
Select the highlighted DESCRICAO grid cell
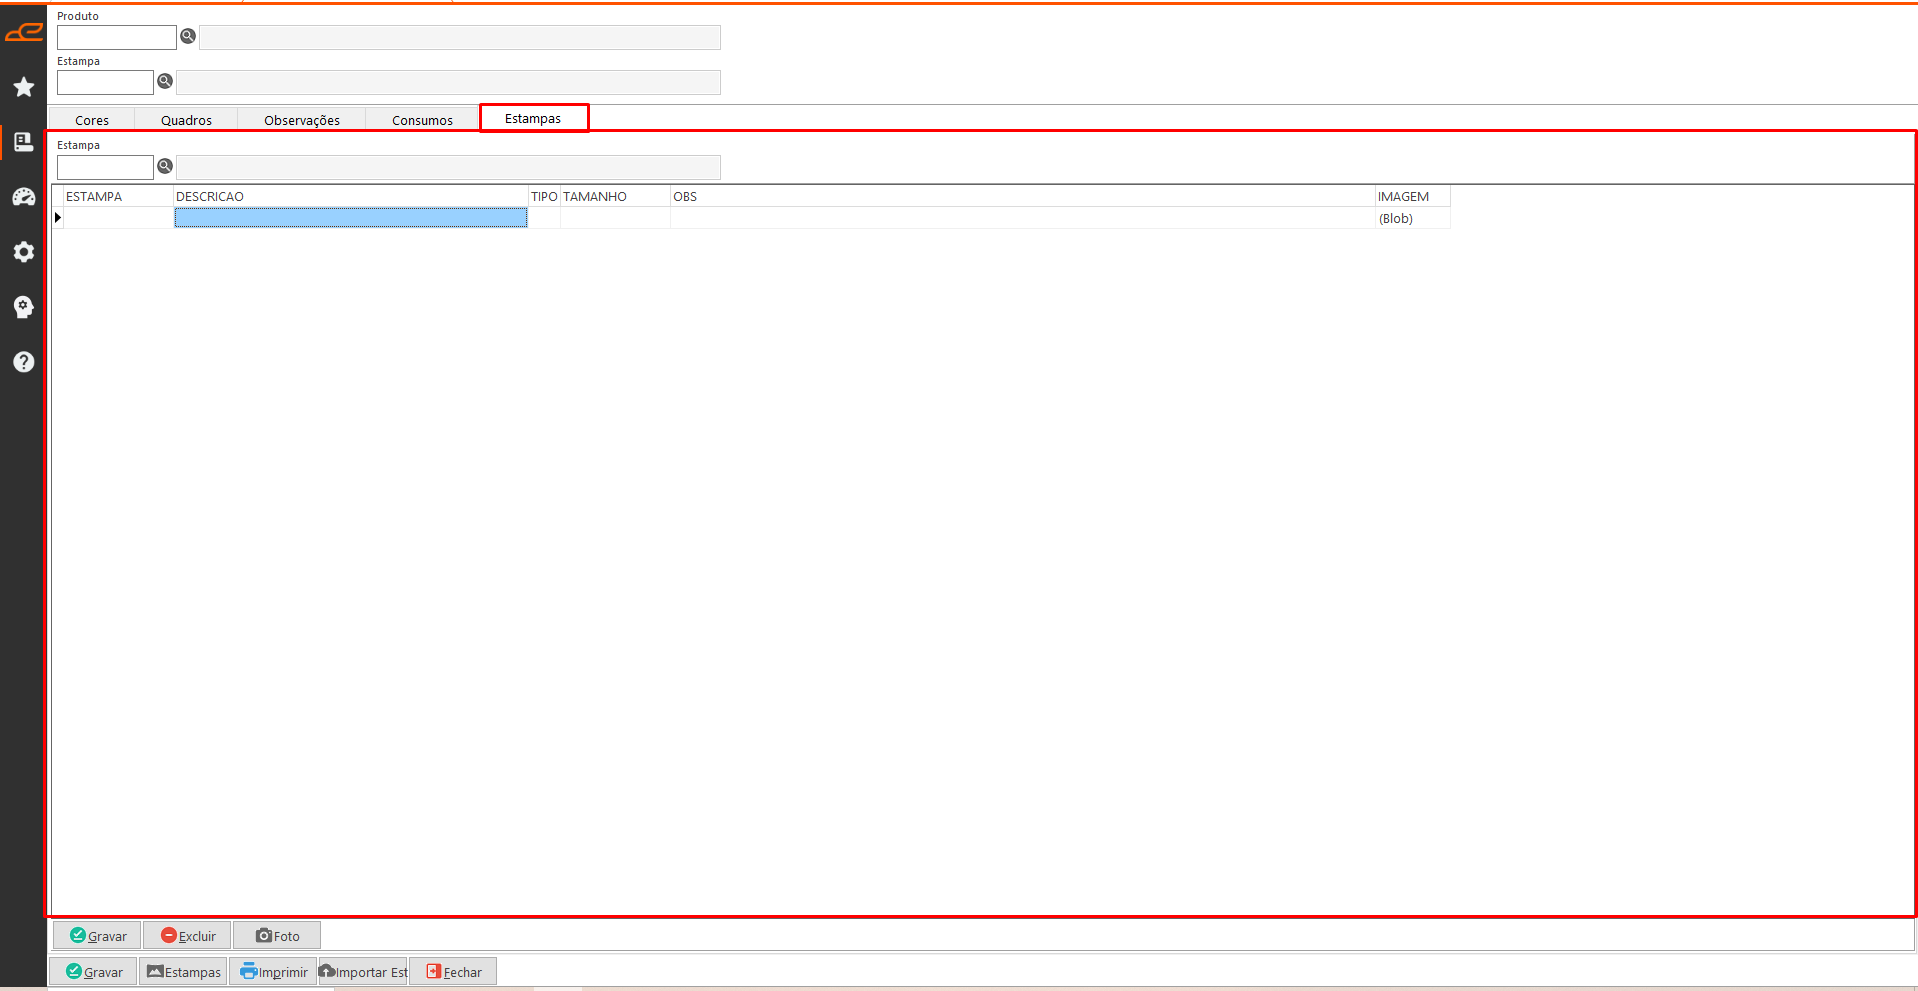click(x=350, y=218)
